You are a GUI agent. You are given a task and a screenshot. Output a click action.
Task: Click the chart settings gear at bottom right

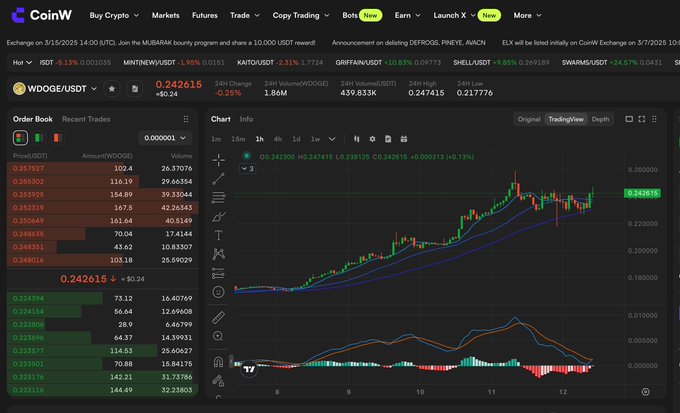click(x=645, y=391)
